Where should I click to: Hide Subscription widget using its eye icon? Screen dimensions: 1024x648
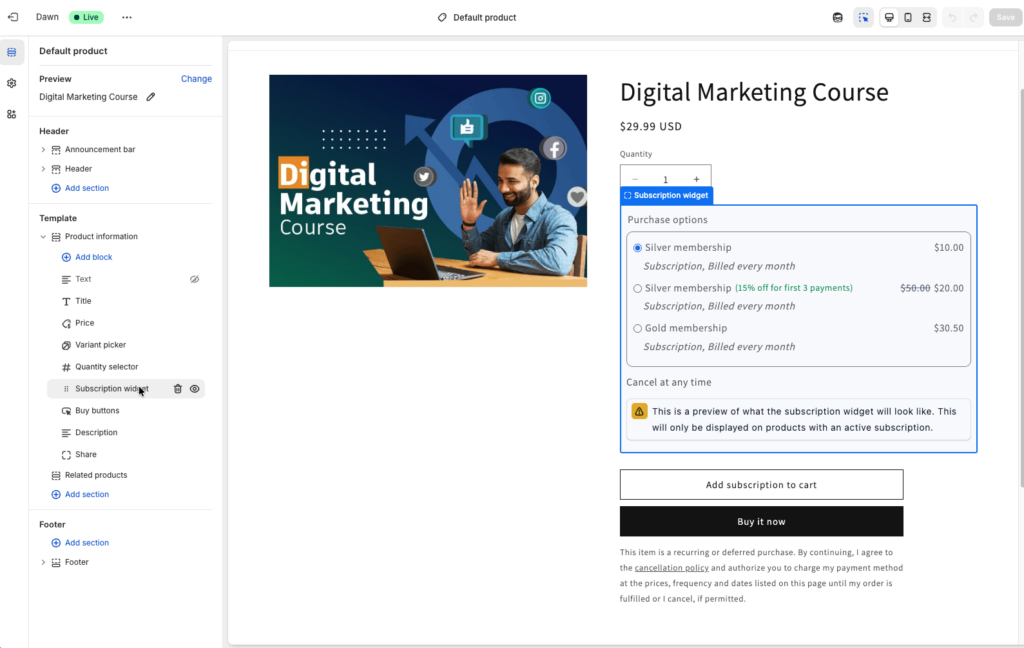(195, 389)
